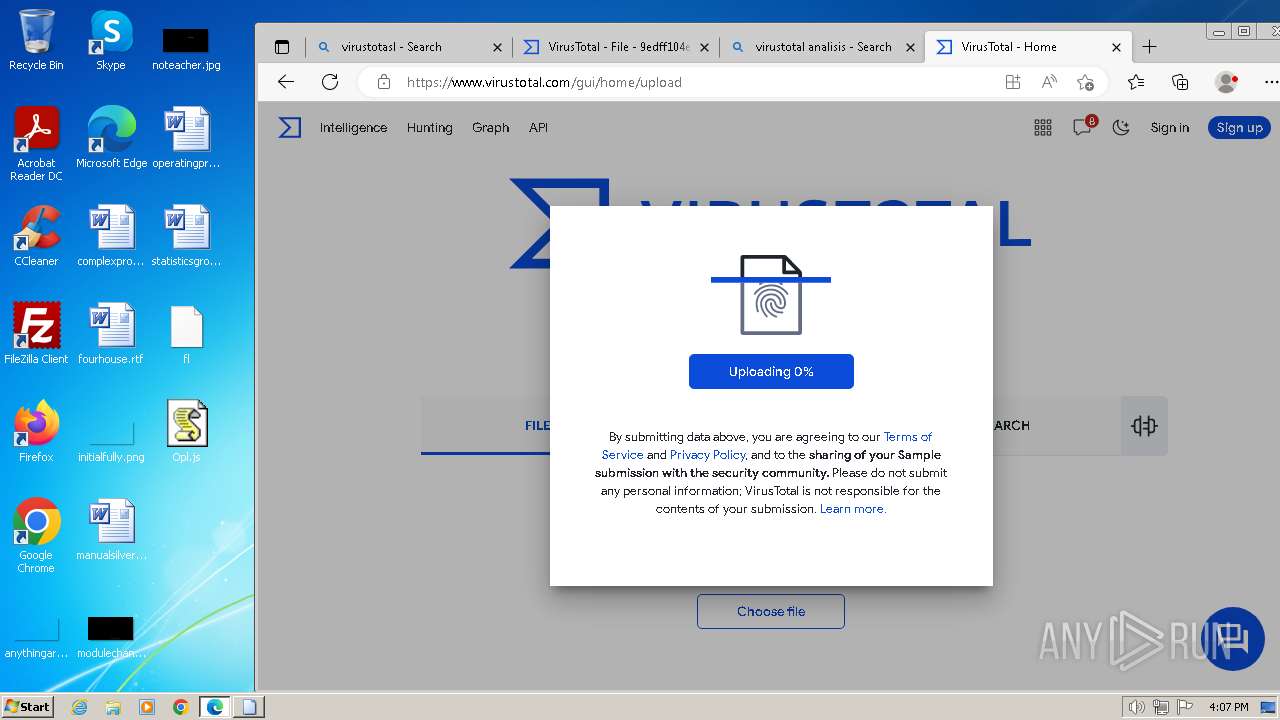Launch Skype from desktop

coord(110,40)
